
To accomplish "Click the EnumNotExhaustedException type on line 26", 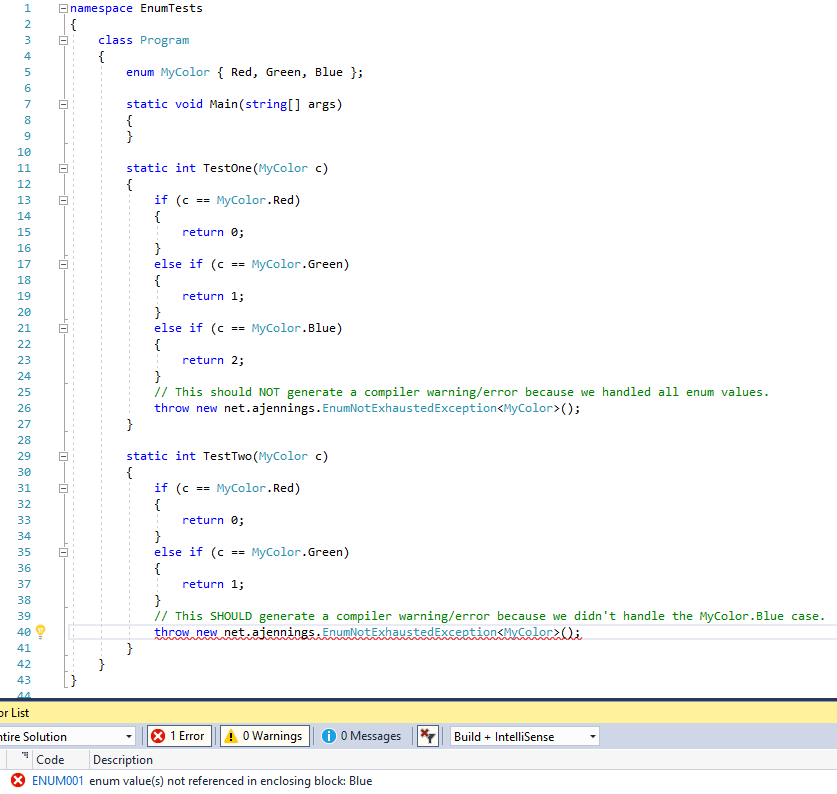I will tap(409, 408).
